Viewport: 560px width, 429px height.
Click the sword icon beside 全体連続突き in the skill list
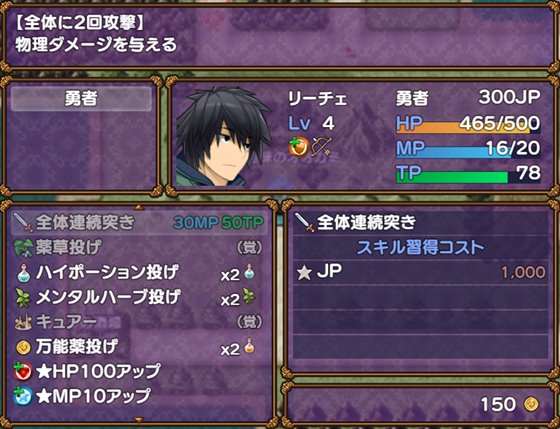point(23,223)
